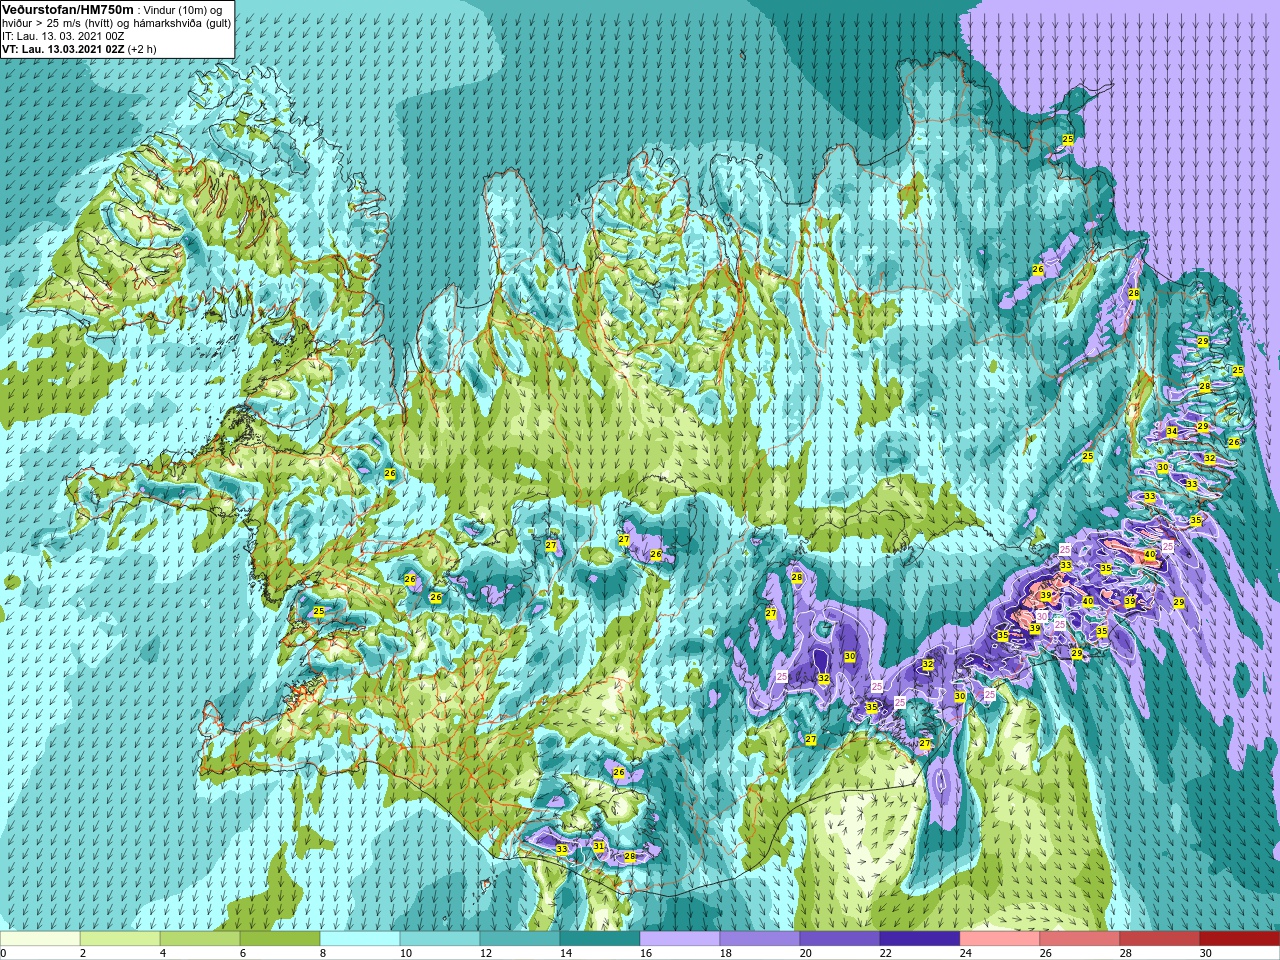Viewport: 1280px width, 960px height.
Task: Click the legend scale label 16
Action: [645, 953]
